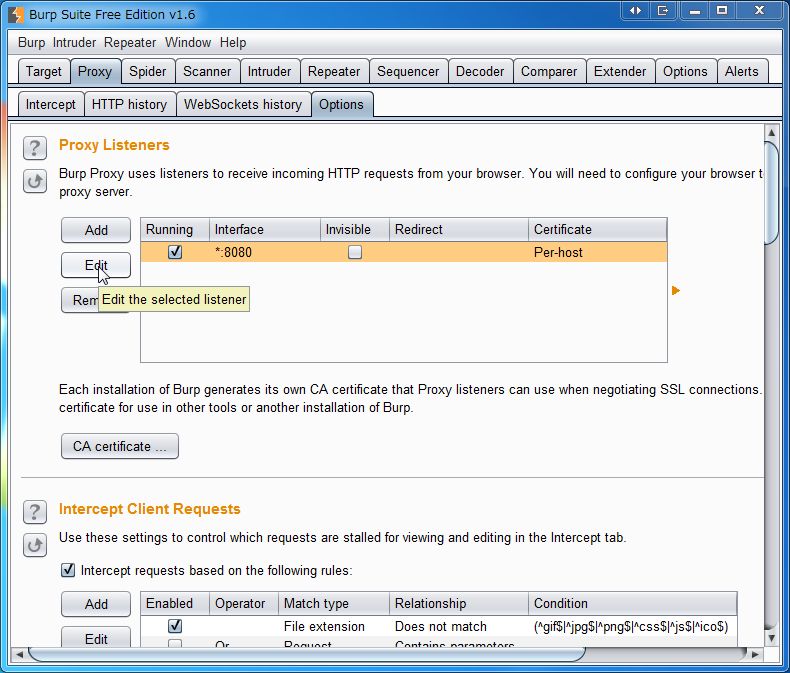Click the Enabled column header
Screen dimensions: 790x673
[175, 603]
